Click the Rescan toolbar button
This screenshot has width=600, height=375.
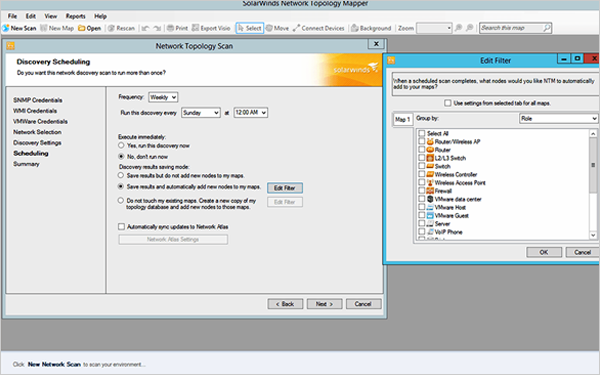(121, 28)
